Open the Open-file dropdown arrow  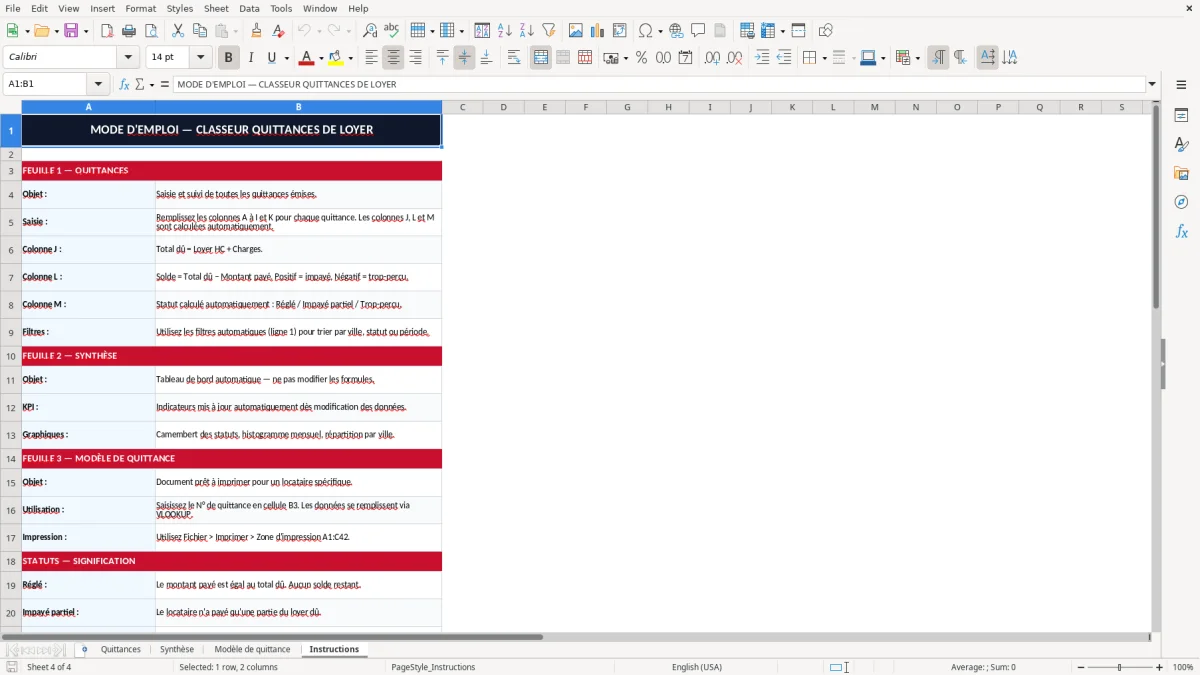[x=54, y=31]
